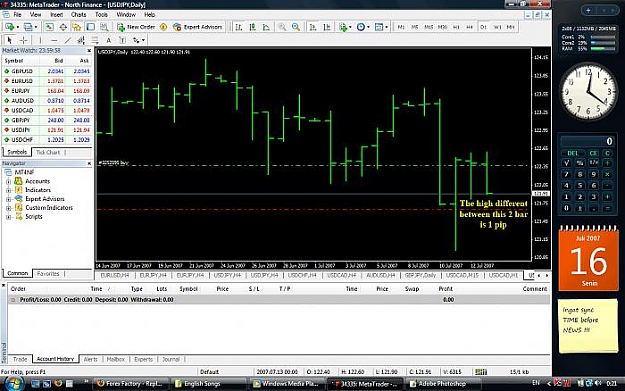Expand the Custom Indicators tree node

click(x=8, y=208)
